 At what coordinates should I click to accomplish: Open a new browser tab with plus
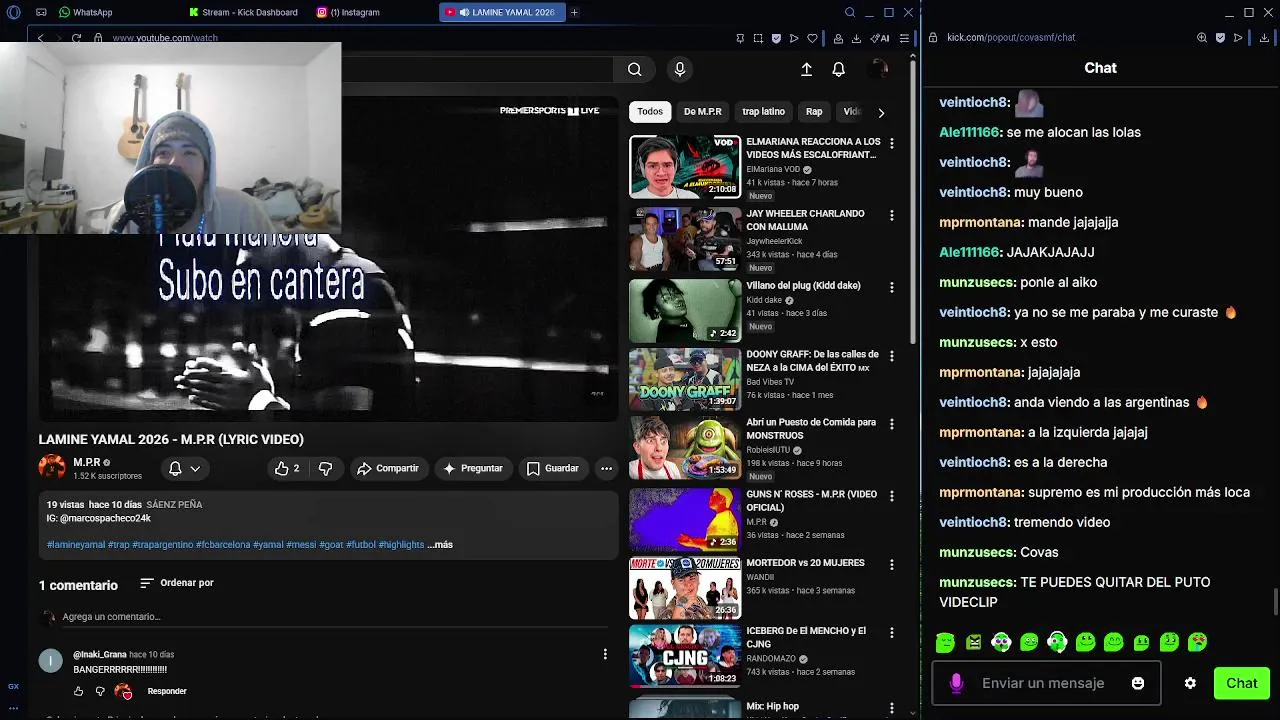point(574,12)
